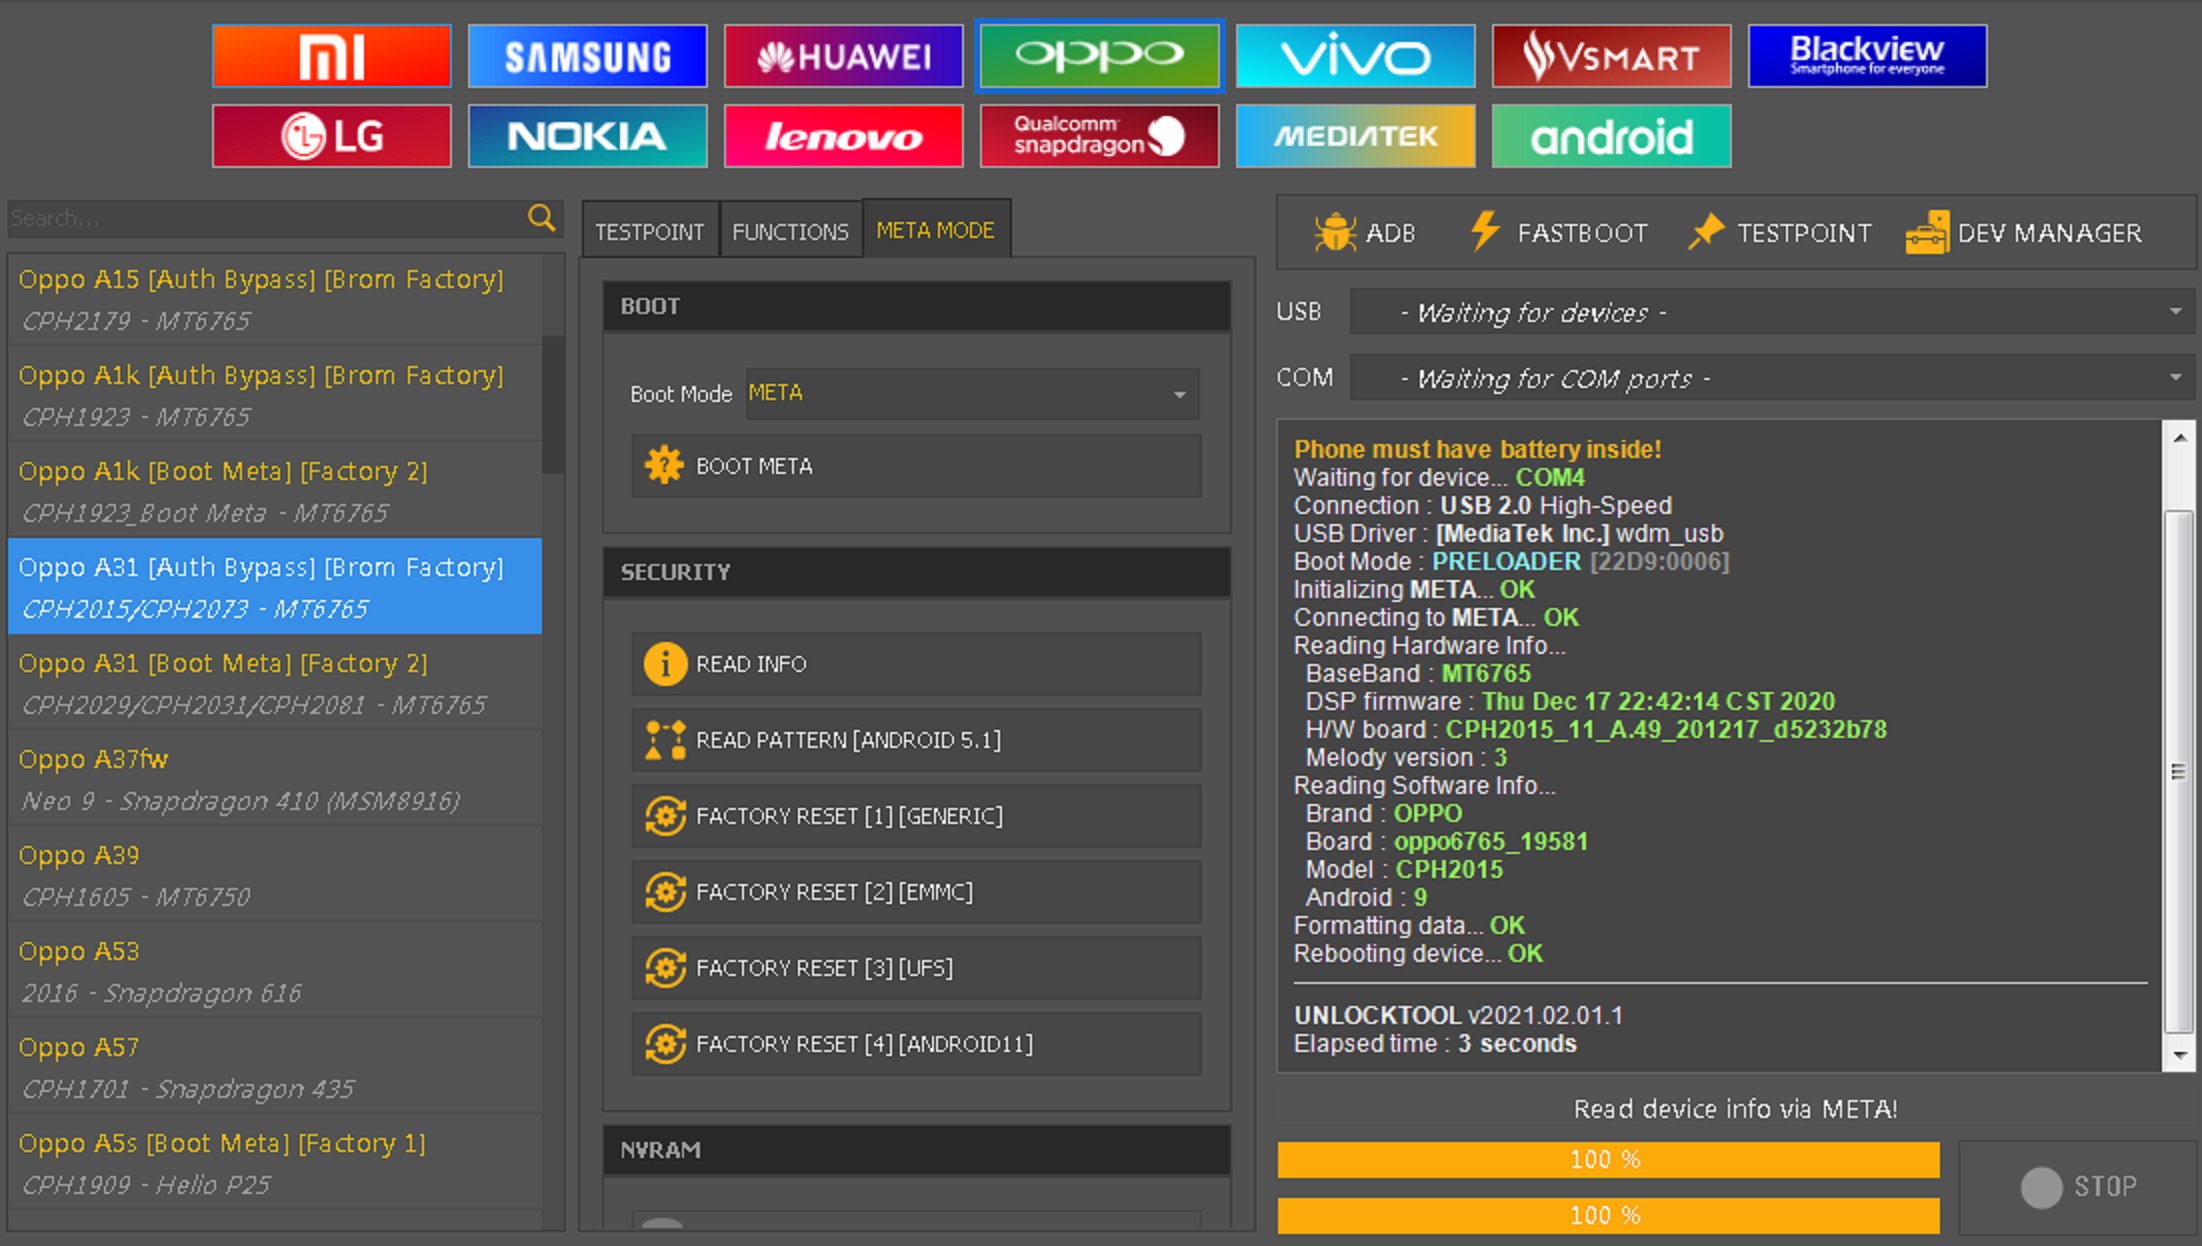Select Oppo A53 model entry
Screen dimensions: 2202x1246
[275, 971]
